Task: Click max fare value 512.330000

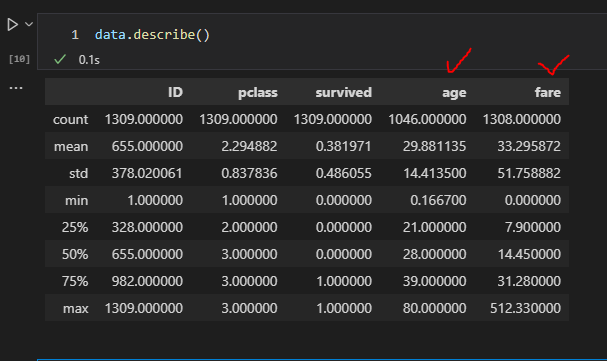Action: 525,308
